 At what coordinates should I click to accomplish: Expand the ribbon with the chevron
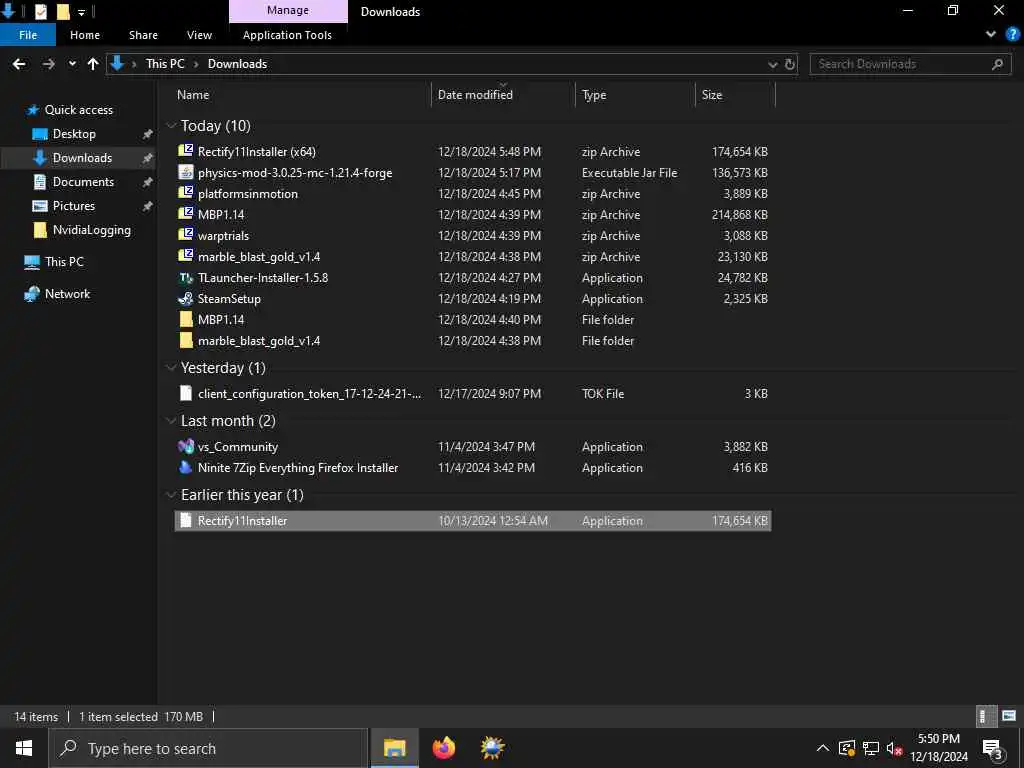coord(991,35)
